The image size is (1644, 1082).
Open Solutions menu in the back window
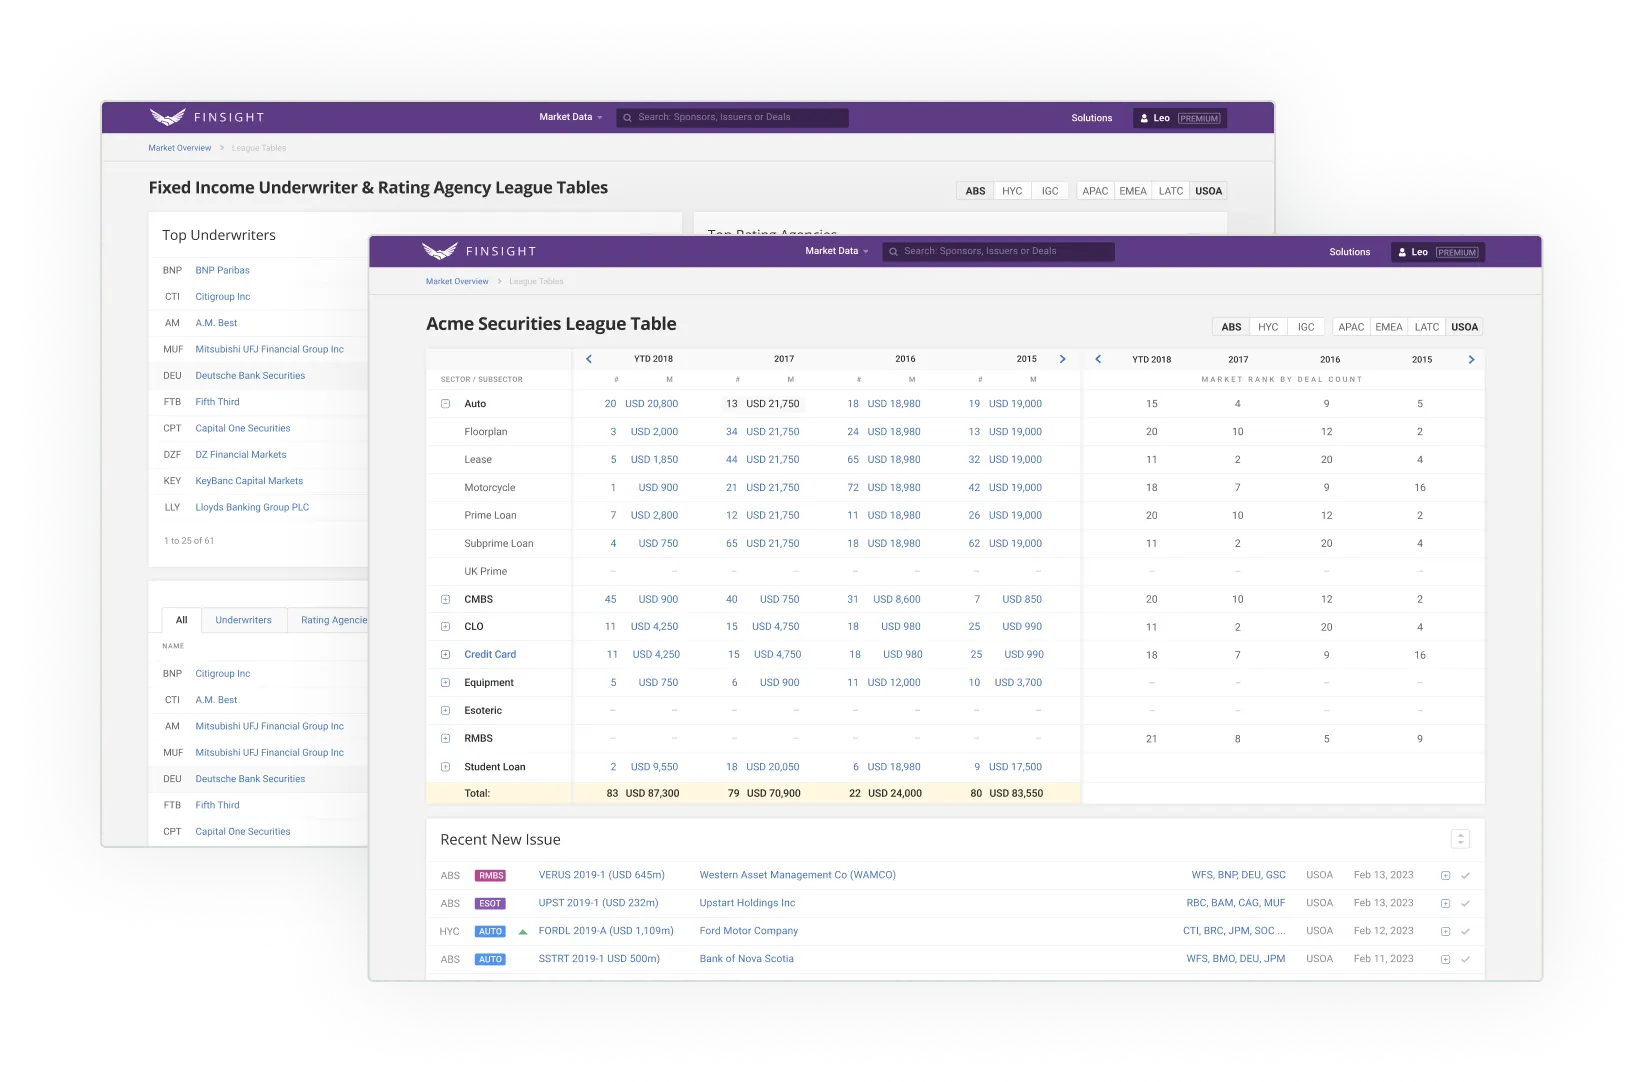click(x=1091, y=118)
